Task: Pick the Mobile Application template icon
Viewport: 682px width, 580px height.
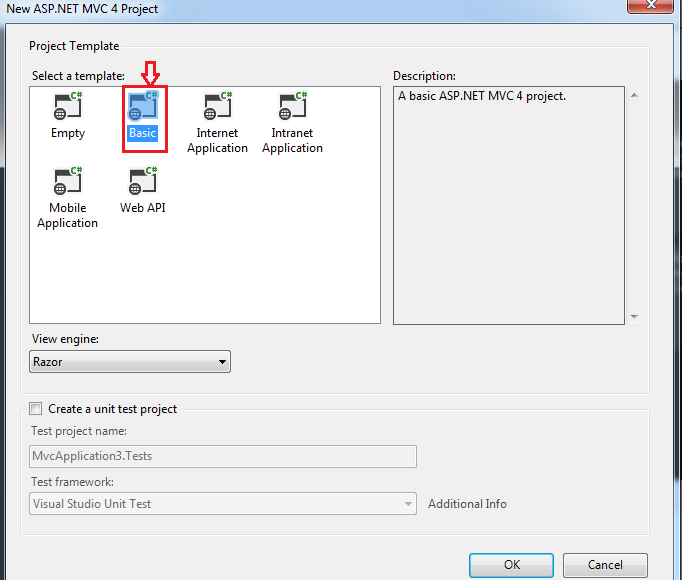Action: (68, 181)
